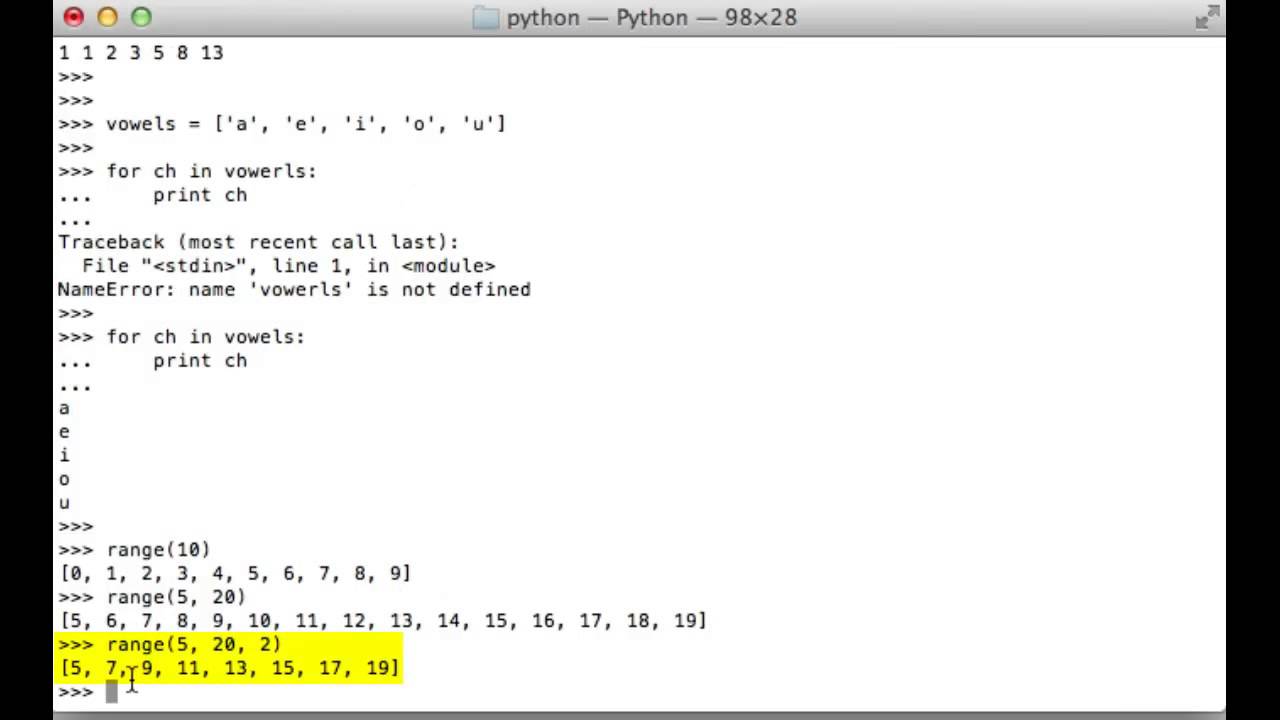Click the 'File "<stdin>", line 1' traceback line
This screenshot has width=1280, height=720.
[288, 266]
